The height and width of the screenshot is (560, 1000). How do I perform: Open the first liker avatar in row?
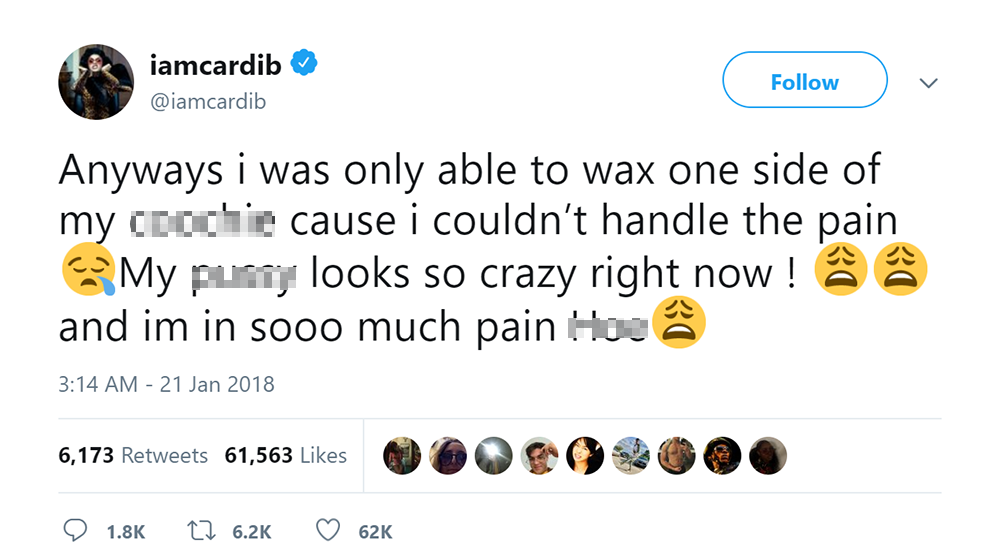point(402,456)
